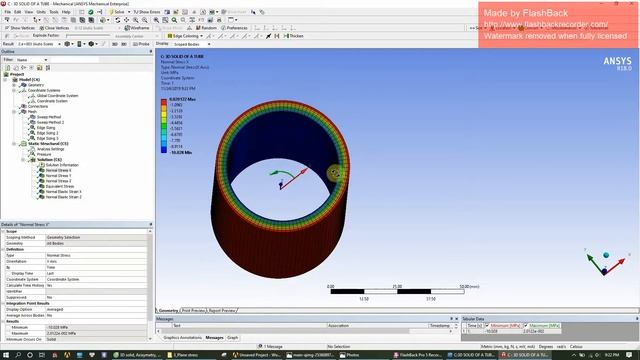Toggle the Minimum parameter checkbox
This screenshot has width=640, height=360.
[8, 327]
